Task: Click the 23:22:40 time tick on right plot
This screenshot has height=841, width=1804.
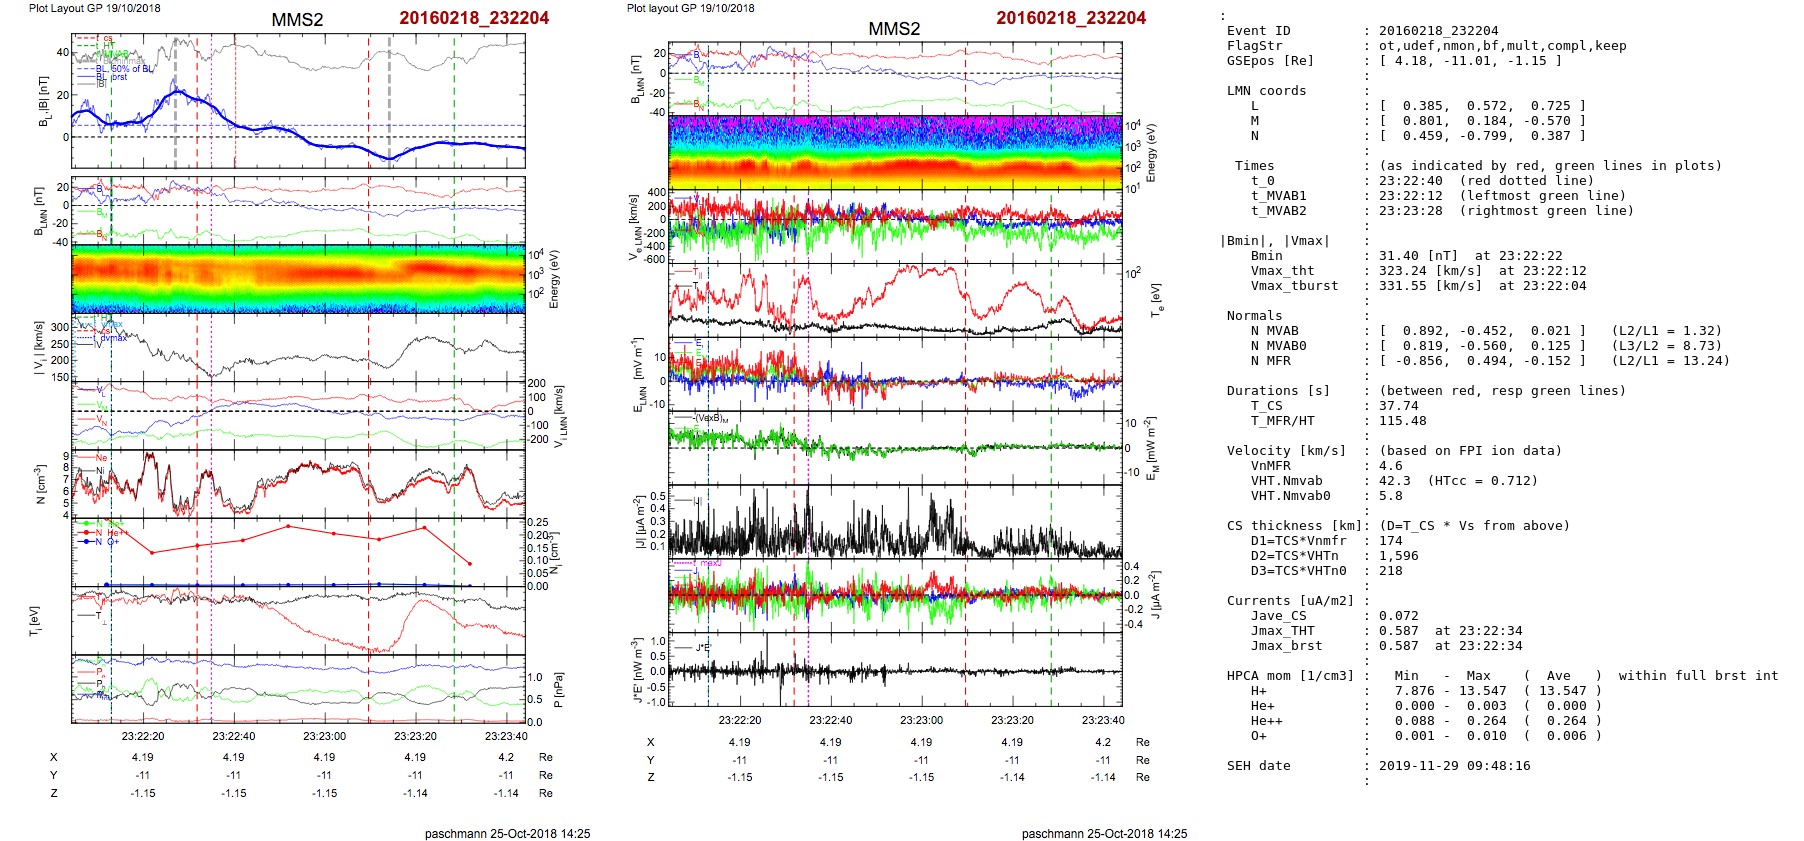Action: pyautogui.click(x=830, y=720)
